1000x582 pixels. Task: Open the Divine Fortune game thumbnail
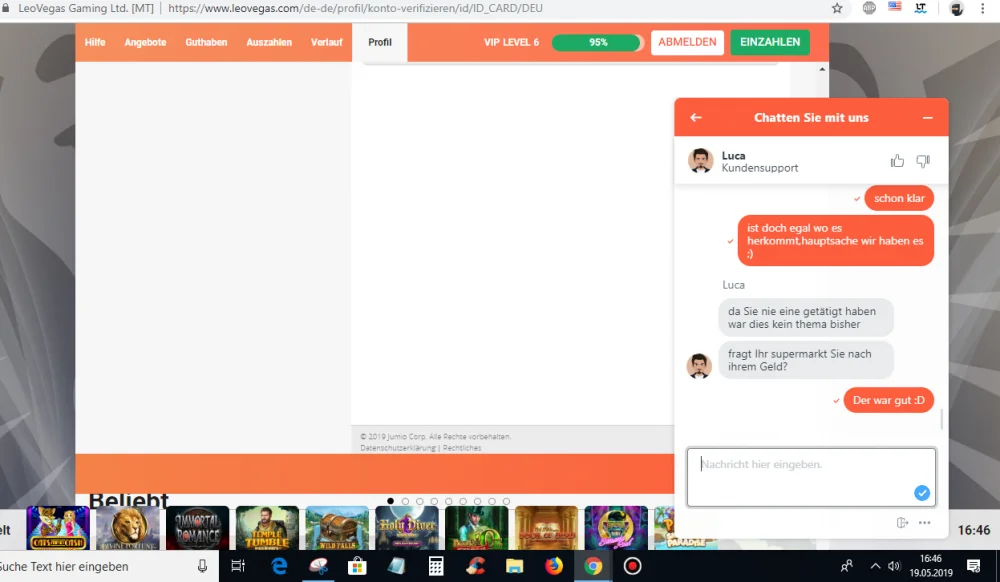pos(128,528)
